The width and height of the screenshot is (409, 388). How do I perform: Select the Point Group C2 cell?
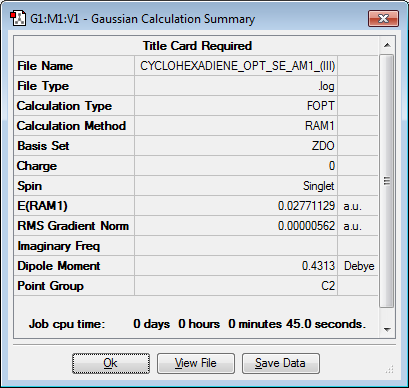coord(236,286)
